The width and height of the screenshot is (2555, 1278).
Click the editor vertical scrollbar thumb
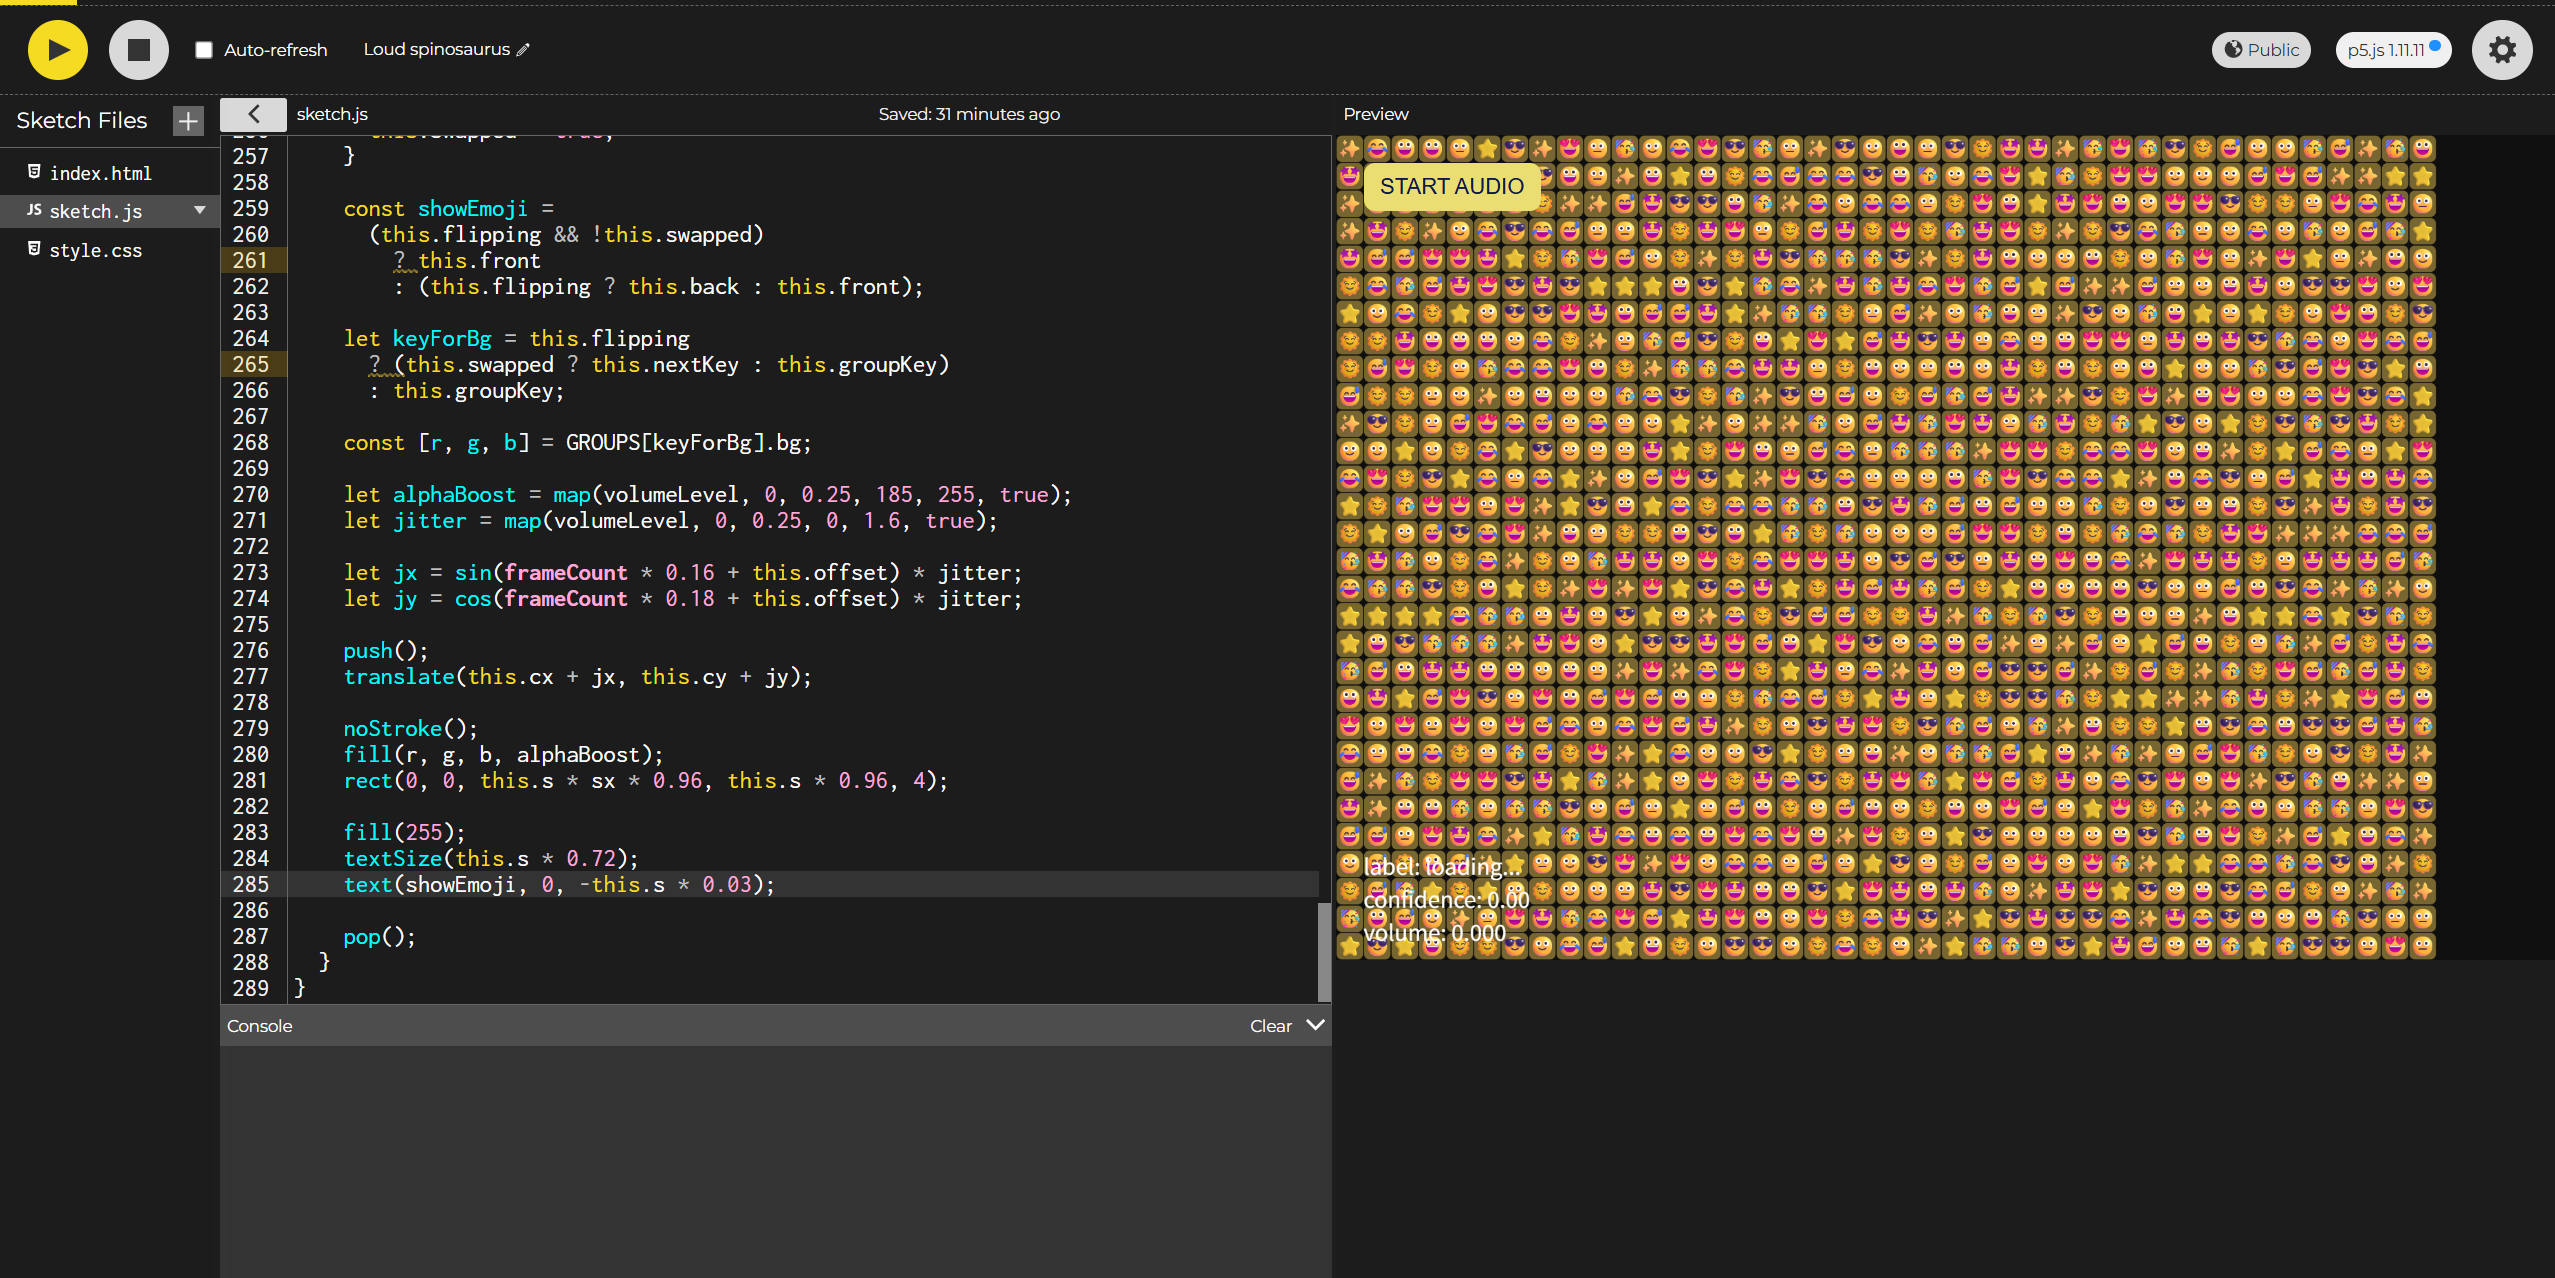click(x=1324, y=950)
